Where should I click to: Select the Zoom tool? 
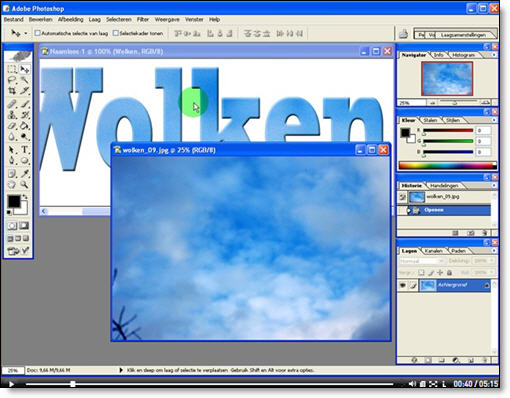click(x=25, y=184)
